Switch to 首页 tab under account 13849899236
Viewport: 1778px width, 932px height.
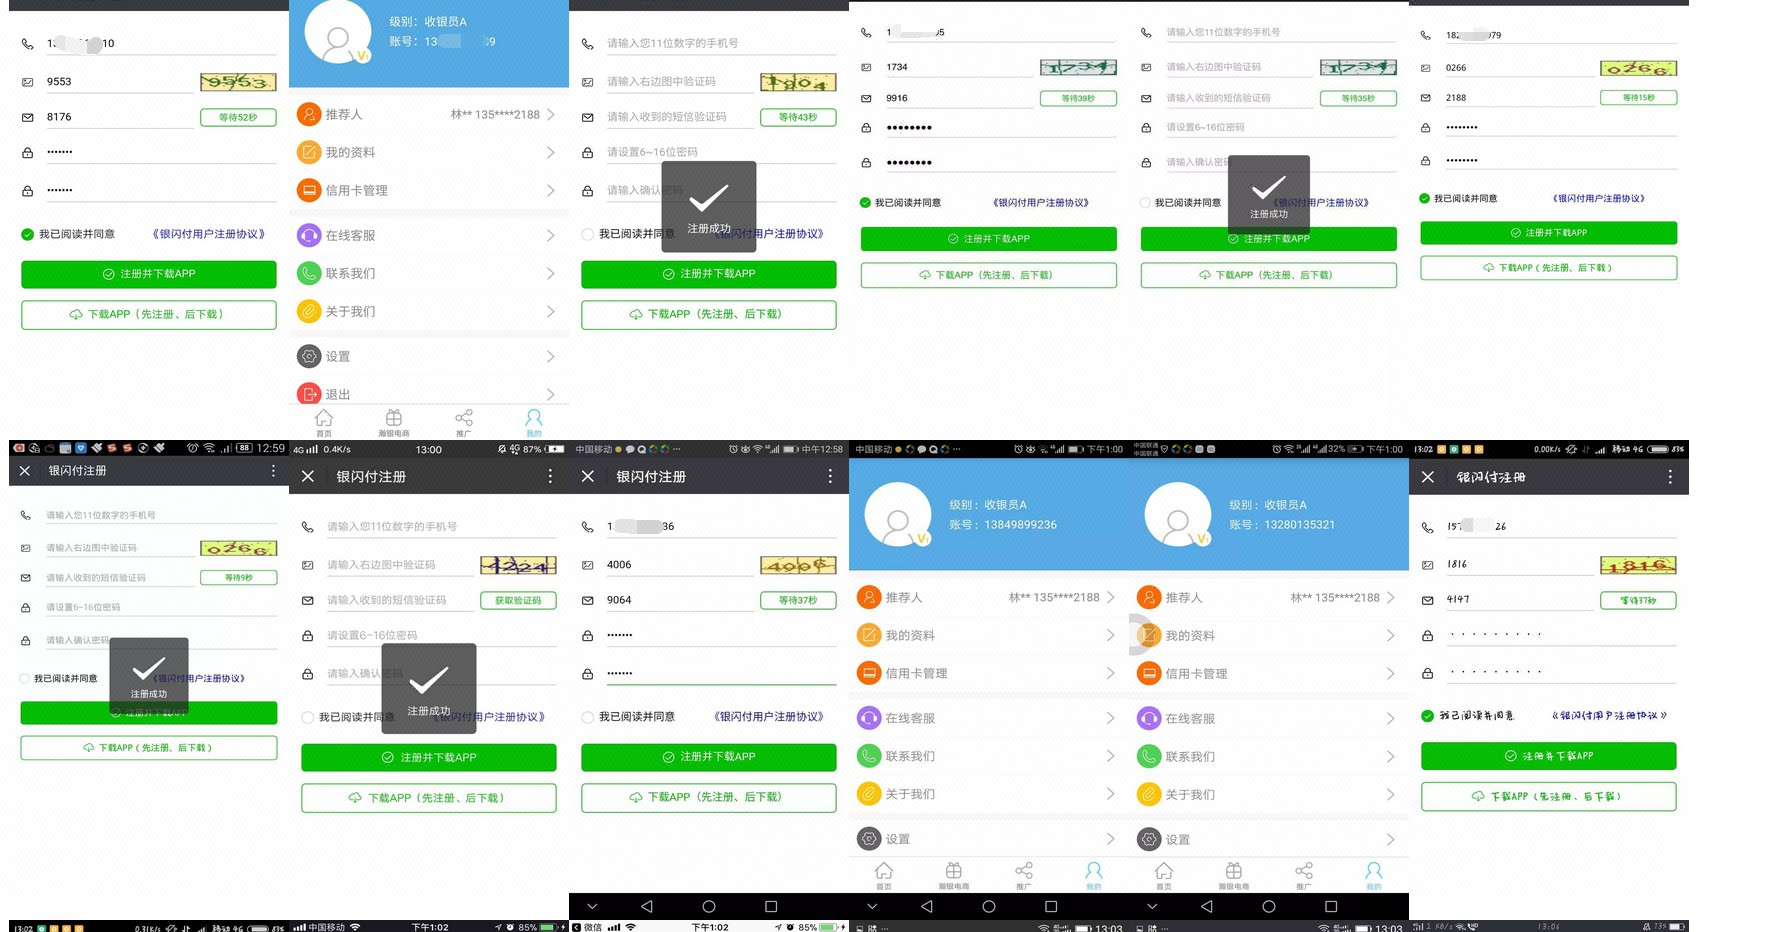884,875
